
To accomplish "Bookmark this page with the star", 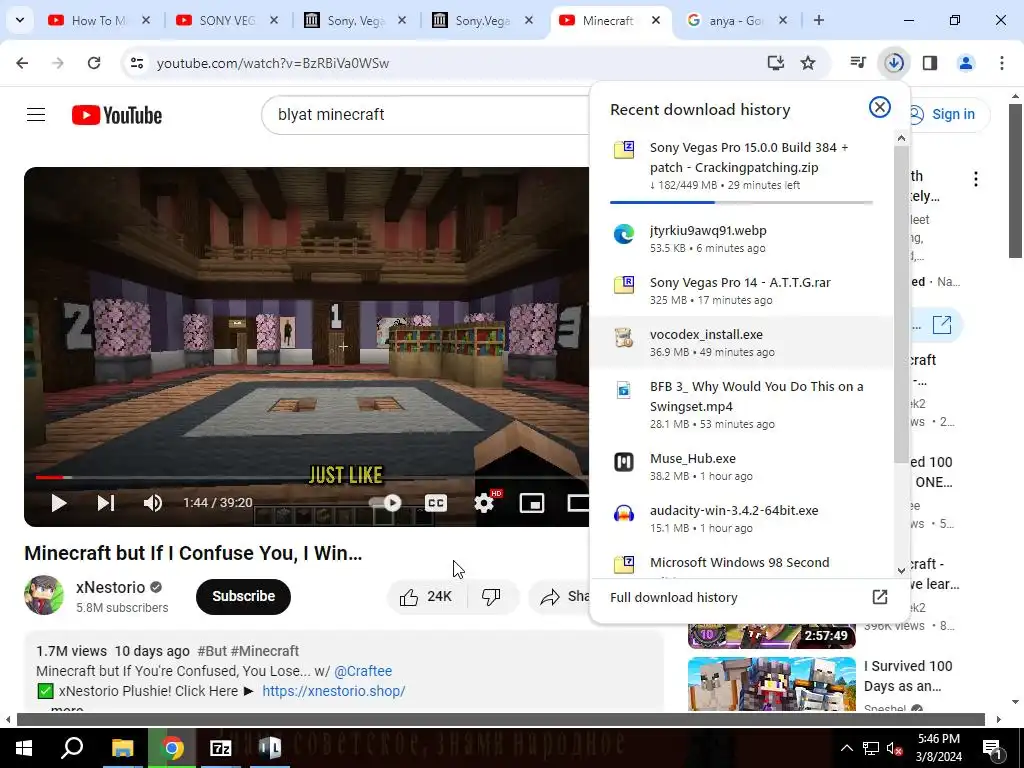I will point(808,63).
